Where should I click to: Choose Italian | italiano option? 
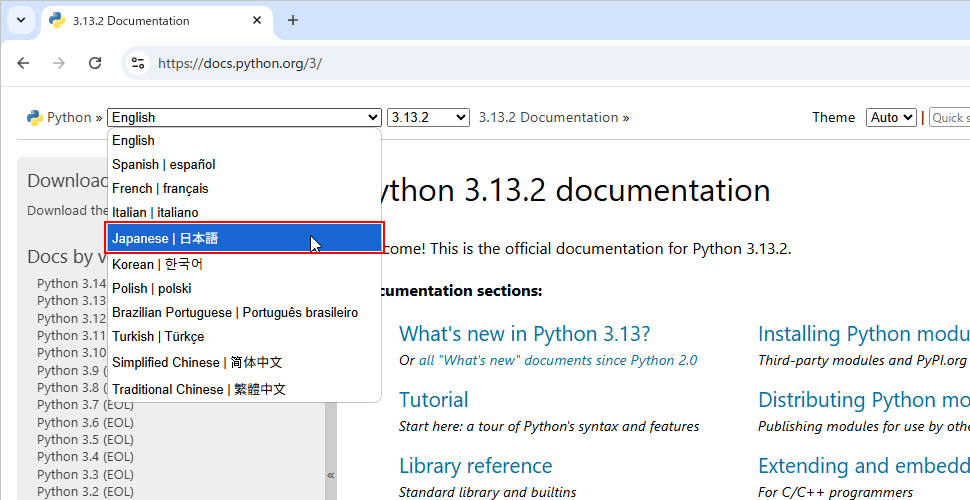pos(244,212)
